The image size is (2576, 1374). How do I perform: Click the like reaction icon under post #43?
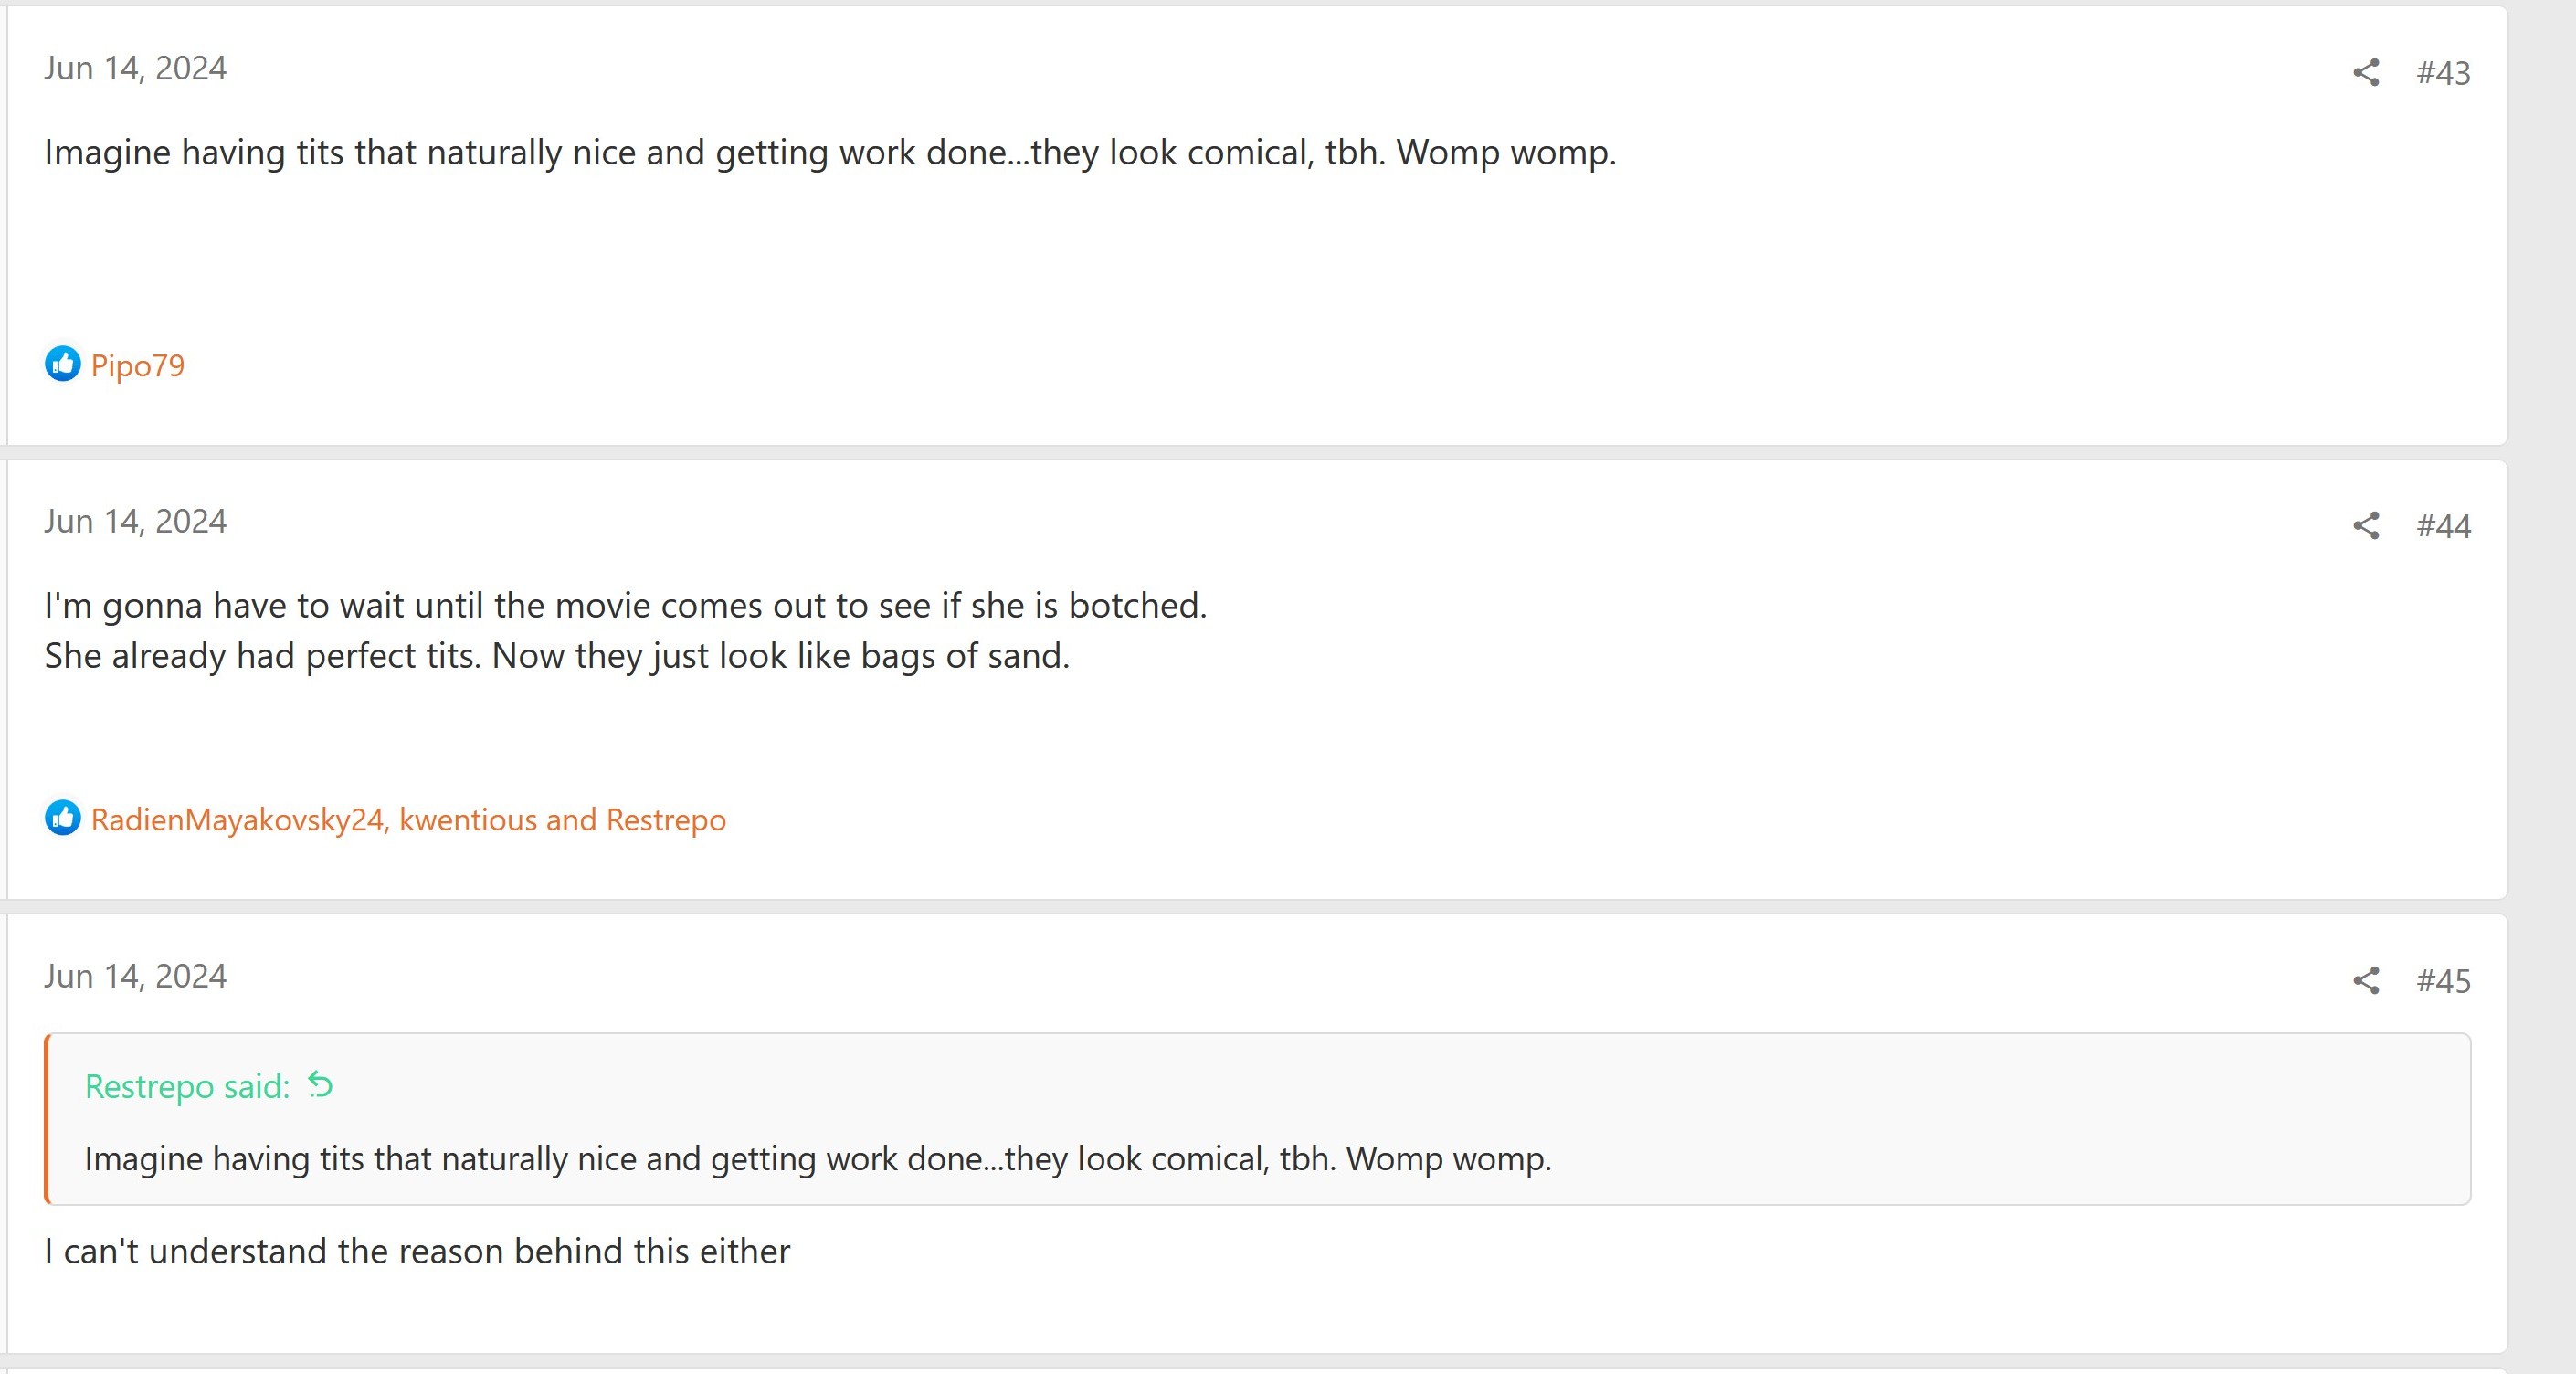point(62,364)
